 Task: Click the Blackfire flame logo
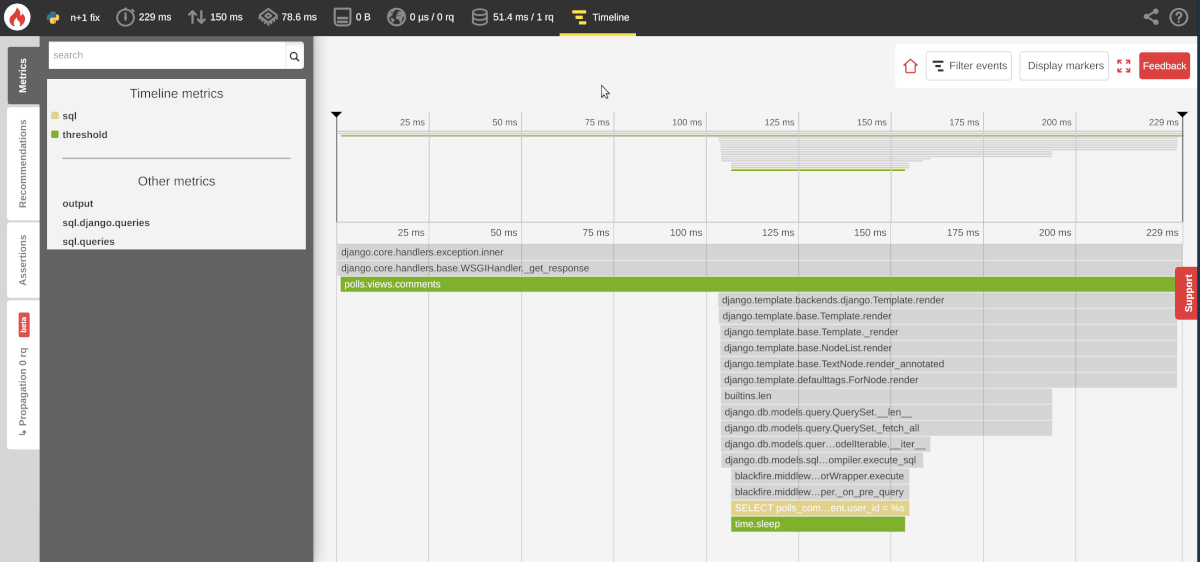tap(18, 17)
